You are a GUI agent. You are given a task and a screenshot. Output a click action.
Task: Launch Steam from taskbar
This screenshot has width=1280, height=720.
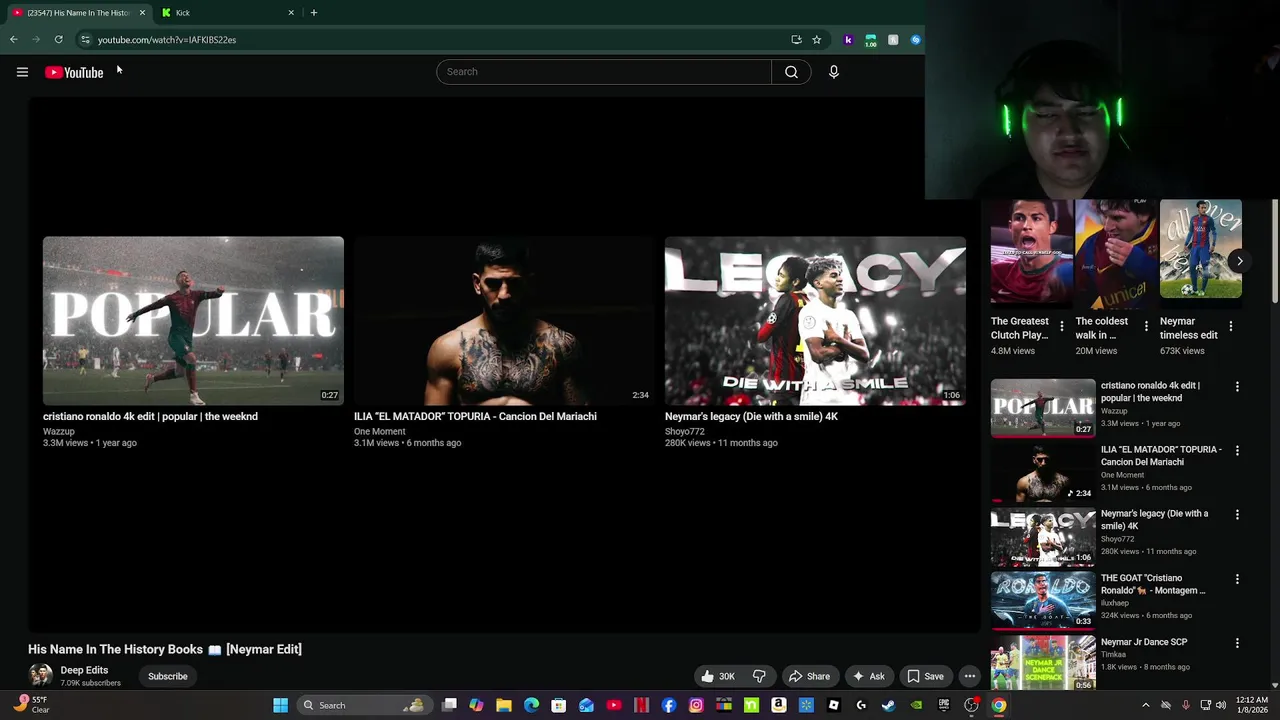(x=888, y=705)
